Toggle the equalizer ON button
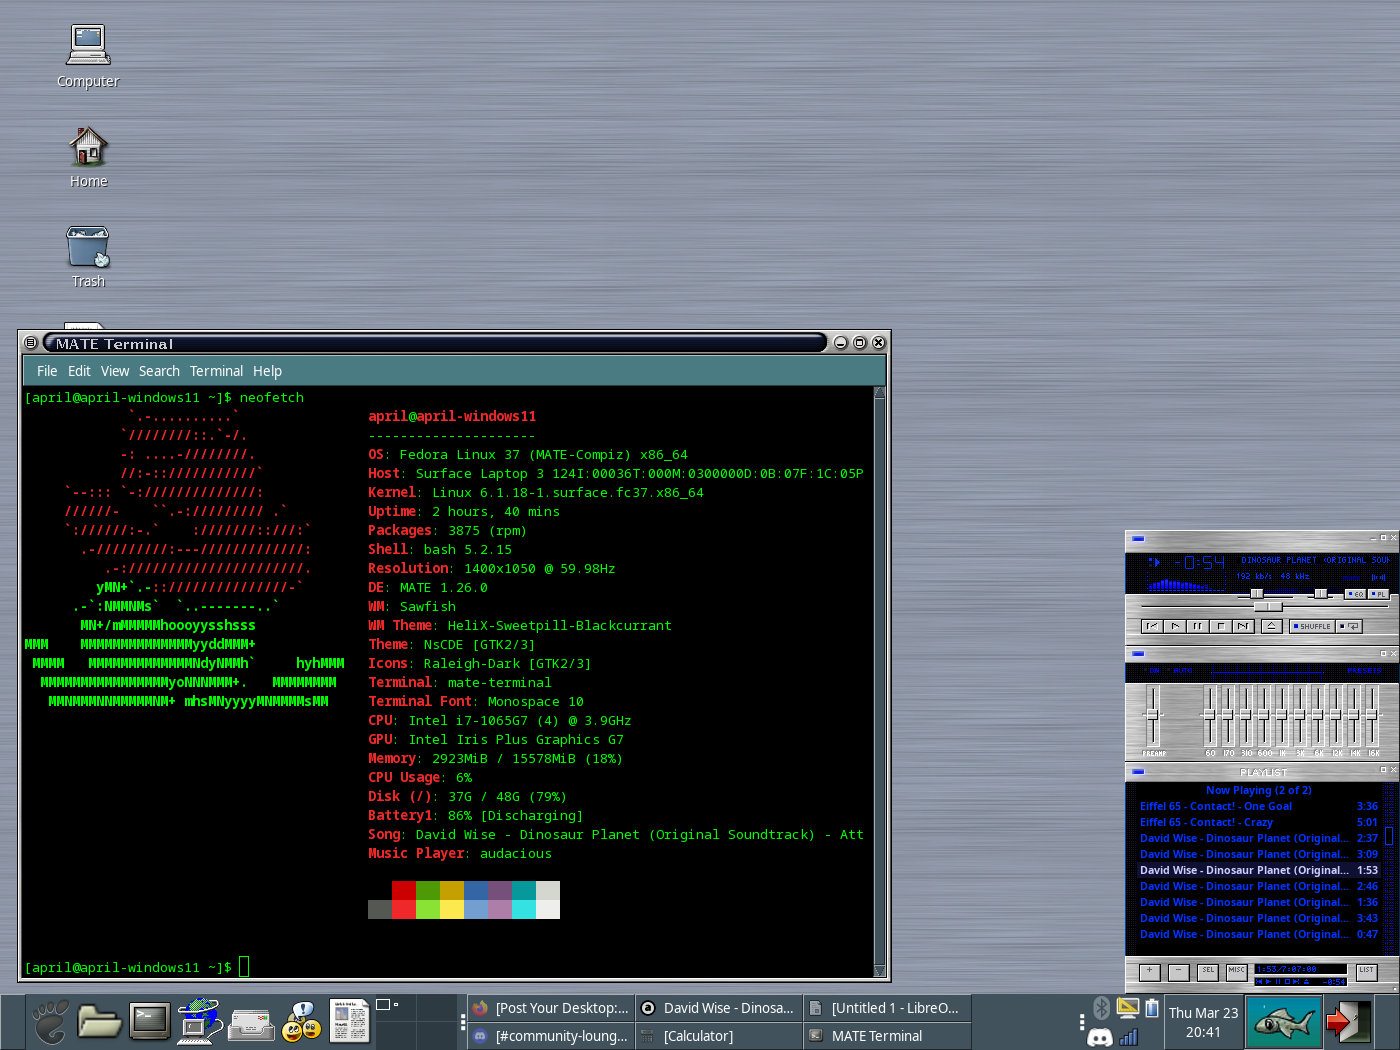Screen dimensions: 1400x1050 click(x=1151, y=671)
